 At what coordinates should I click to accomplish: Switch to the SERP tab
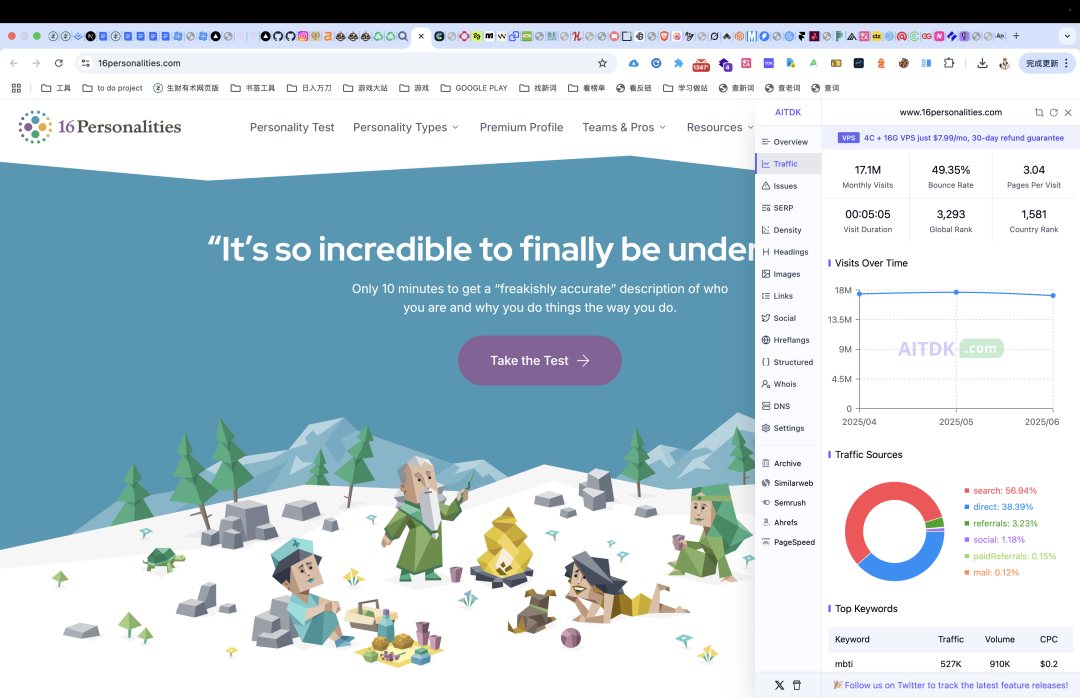[x=778, y=208]
